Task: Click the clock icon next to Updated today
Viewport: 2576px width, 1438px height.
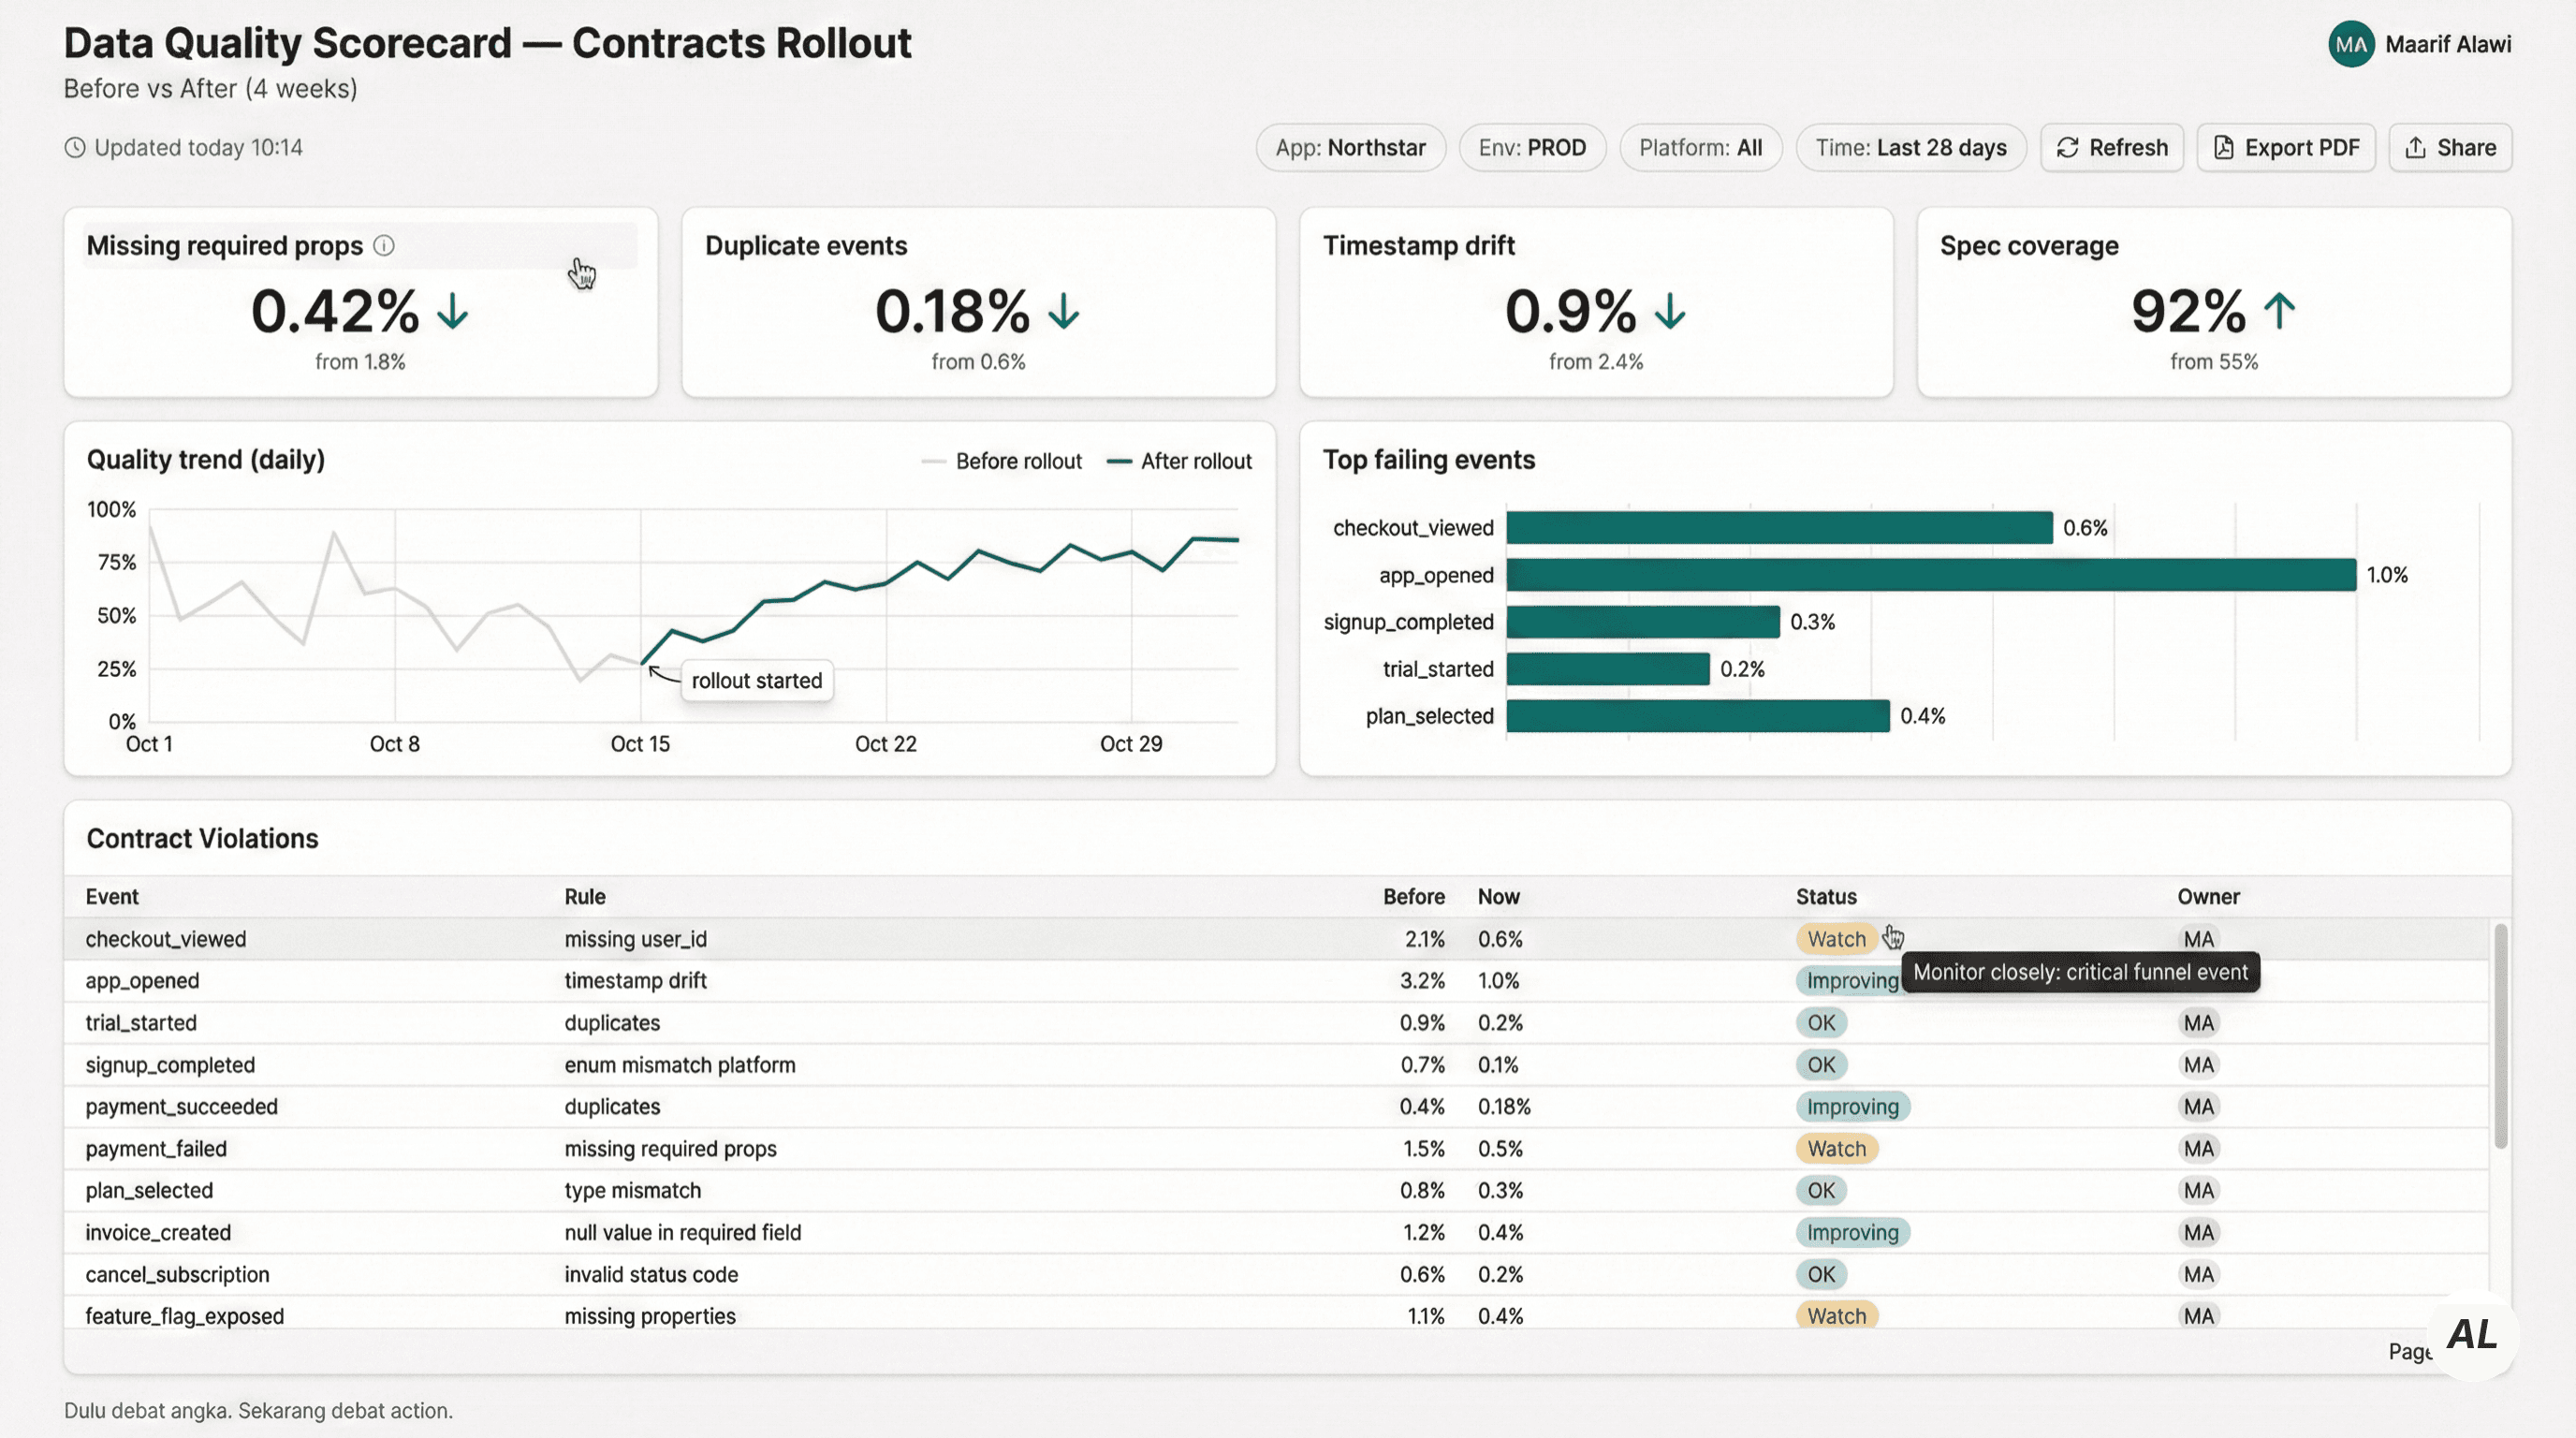Action: (75, 148)
